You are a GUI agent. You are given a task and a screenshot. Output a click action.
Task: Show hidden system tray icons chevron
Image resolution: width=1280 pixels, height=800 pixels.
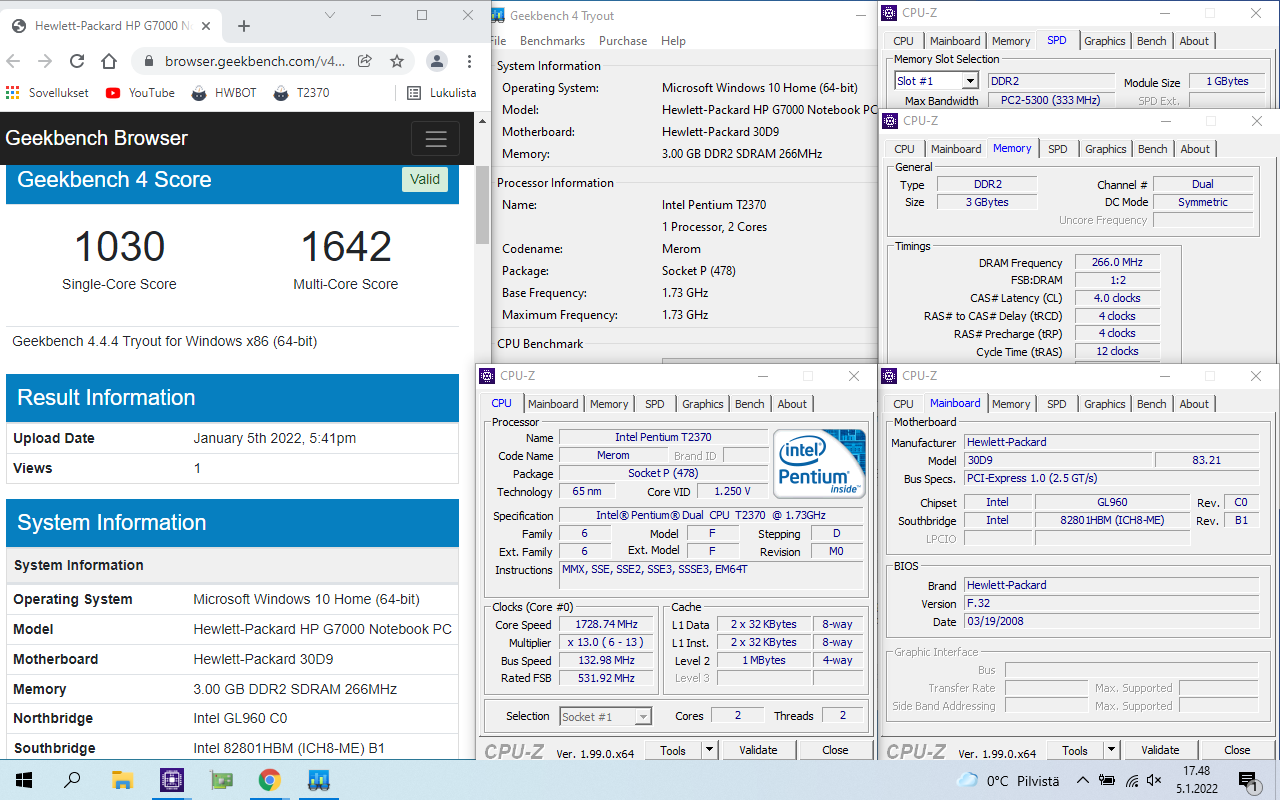(x=1083, y=780)
